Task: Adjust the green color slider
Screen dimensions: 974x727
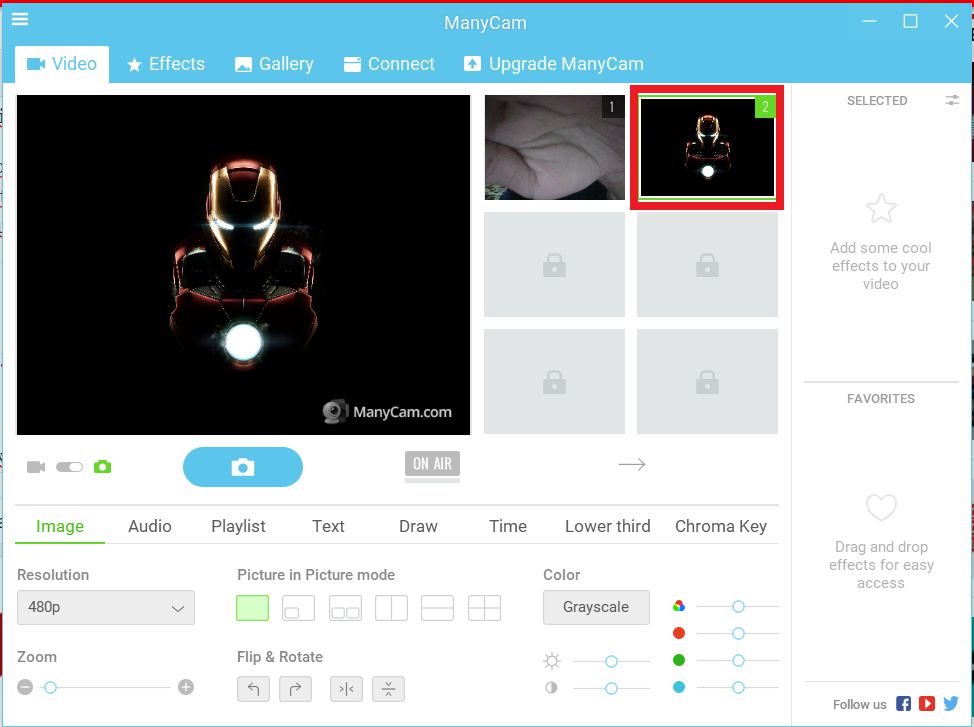Action: [738, 660]
